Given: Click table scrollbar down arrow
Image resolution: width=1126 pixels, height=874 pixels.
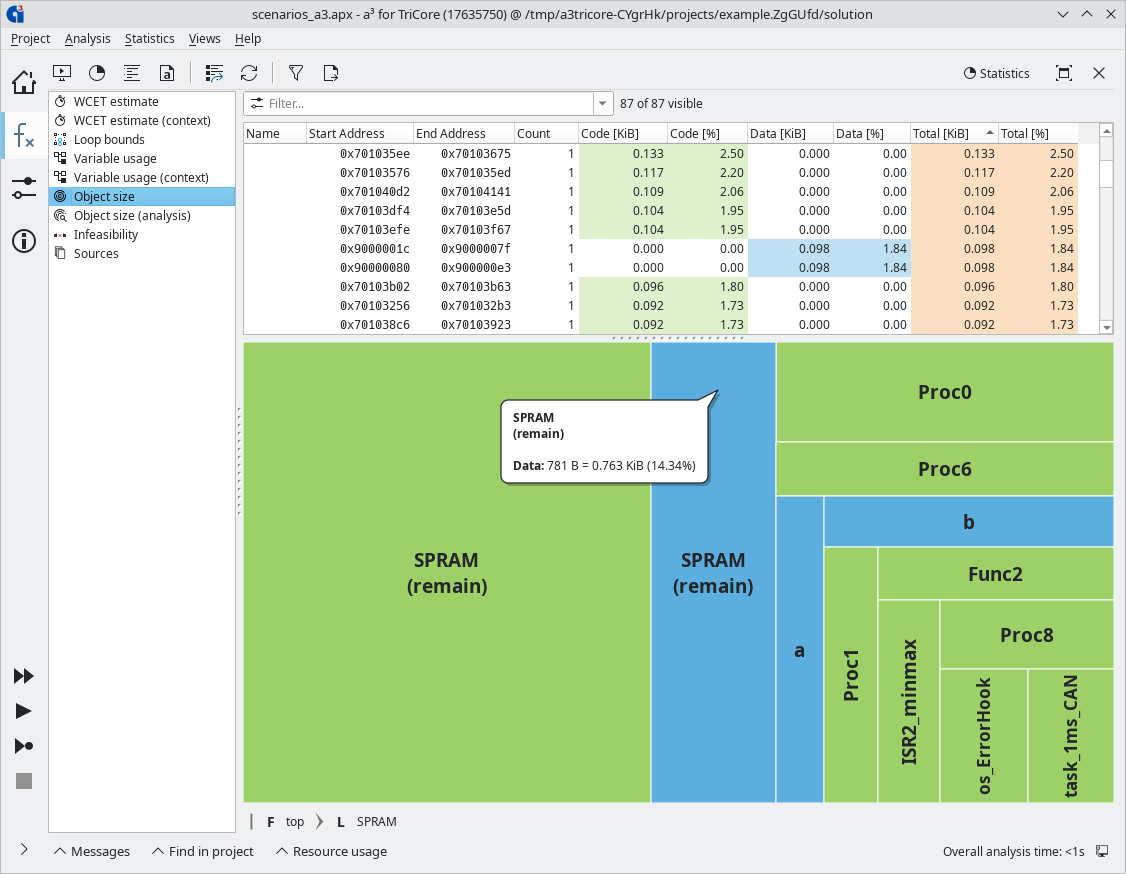Looking at the screenshot, I should tap(1107, 327).
